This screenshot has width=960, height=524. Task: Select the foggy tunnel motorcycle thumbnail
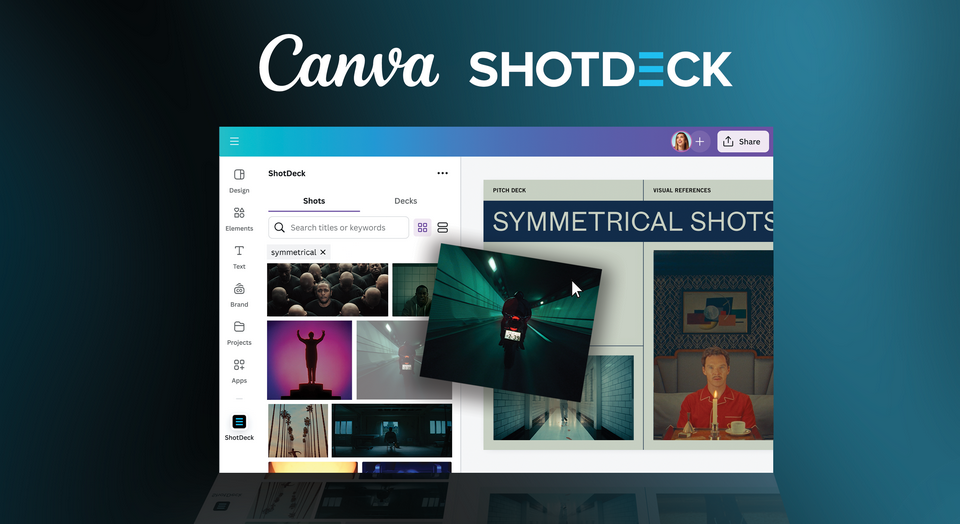coord(389,360)
